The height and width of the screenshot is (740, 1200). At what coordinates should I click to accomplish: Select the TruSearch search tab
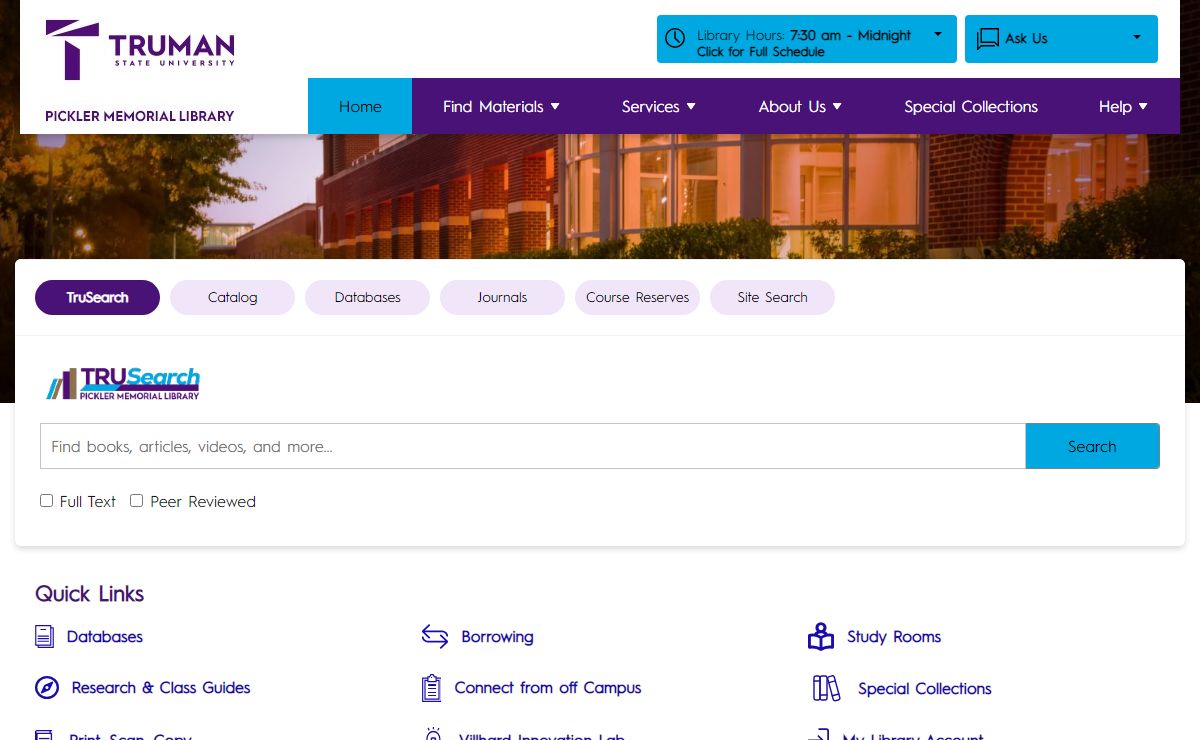point(97,297)
